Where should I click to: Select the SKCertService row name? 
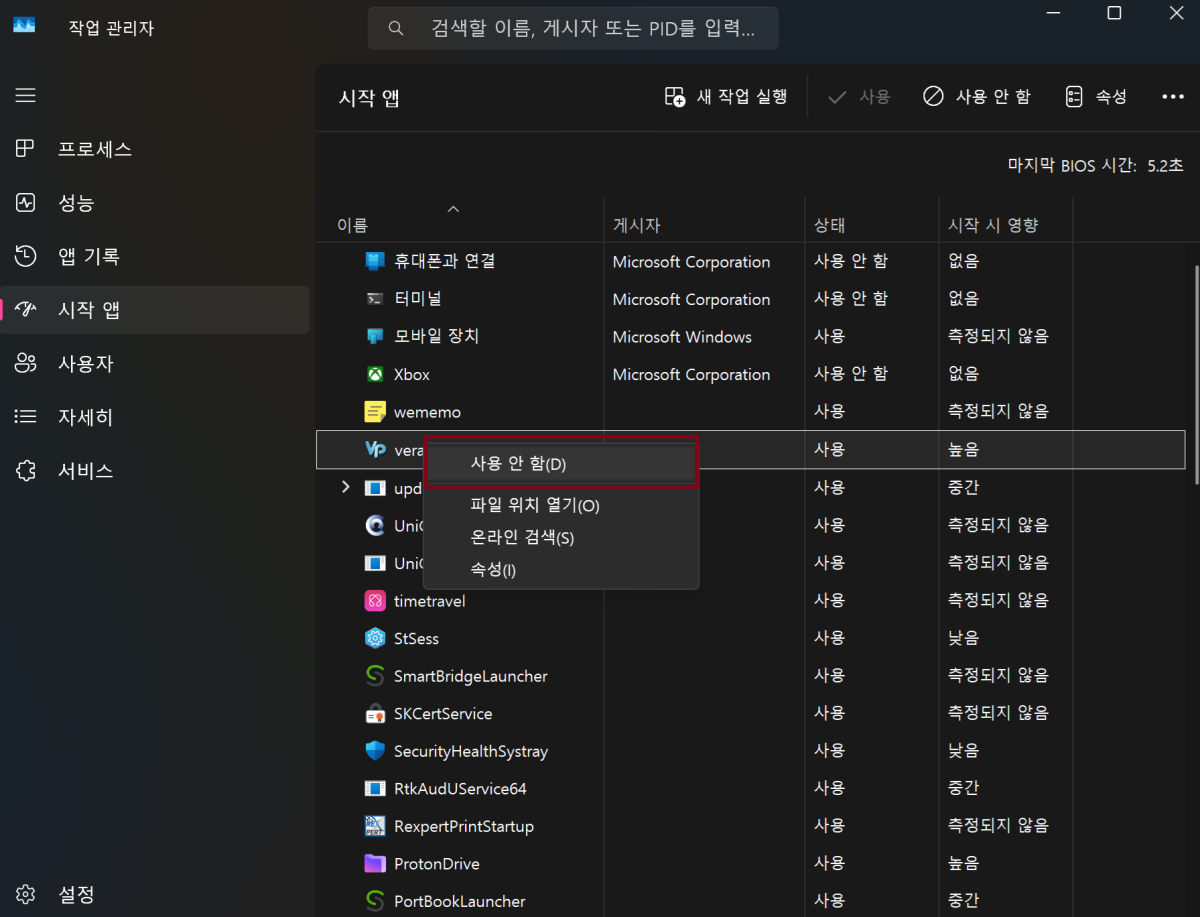(x=443, y=714)
